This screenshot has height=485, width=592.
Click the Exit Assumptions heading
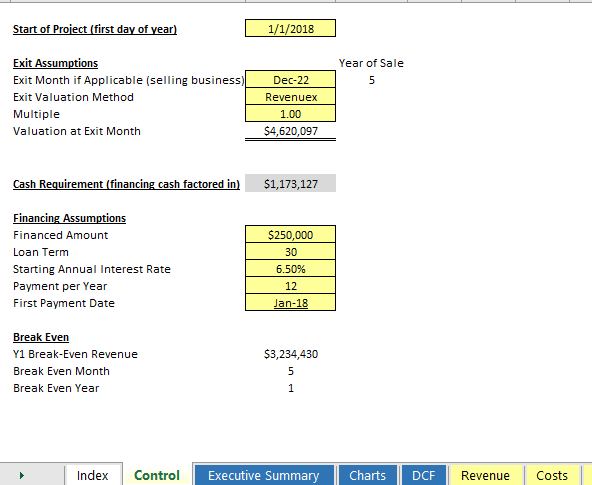(x=56, y=63)
